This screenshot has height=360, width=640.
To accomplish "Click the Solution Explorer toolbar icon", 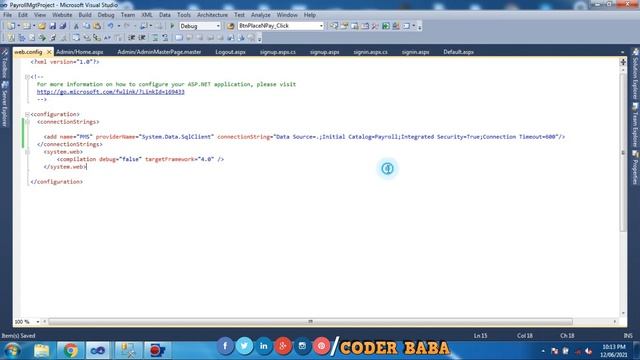I will (334, 26).
